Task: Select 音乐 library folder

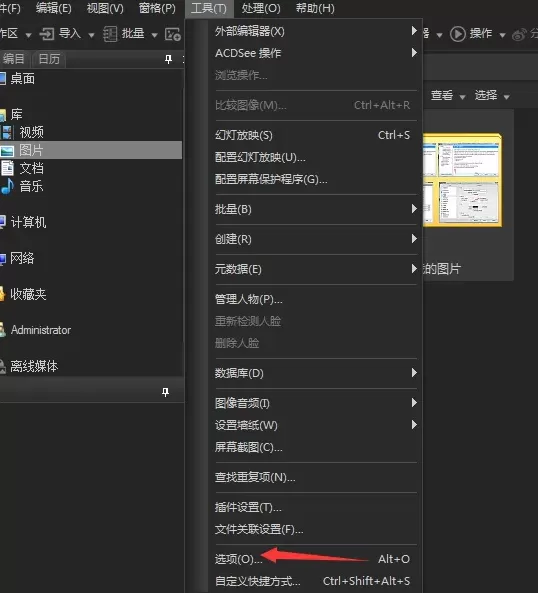Action: click(x=32, y=186)
